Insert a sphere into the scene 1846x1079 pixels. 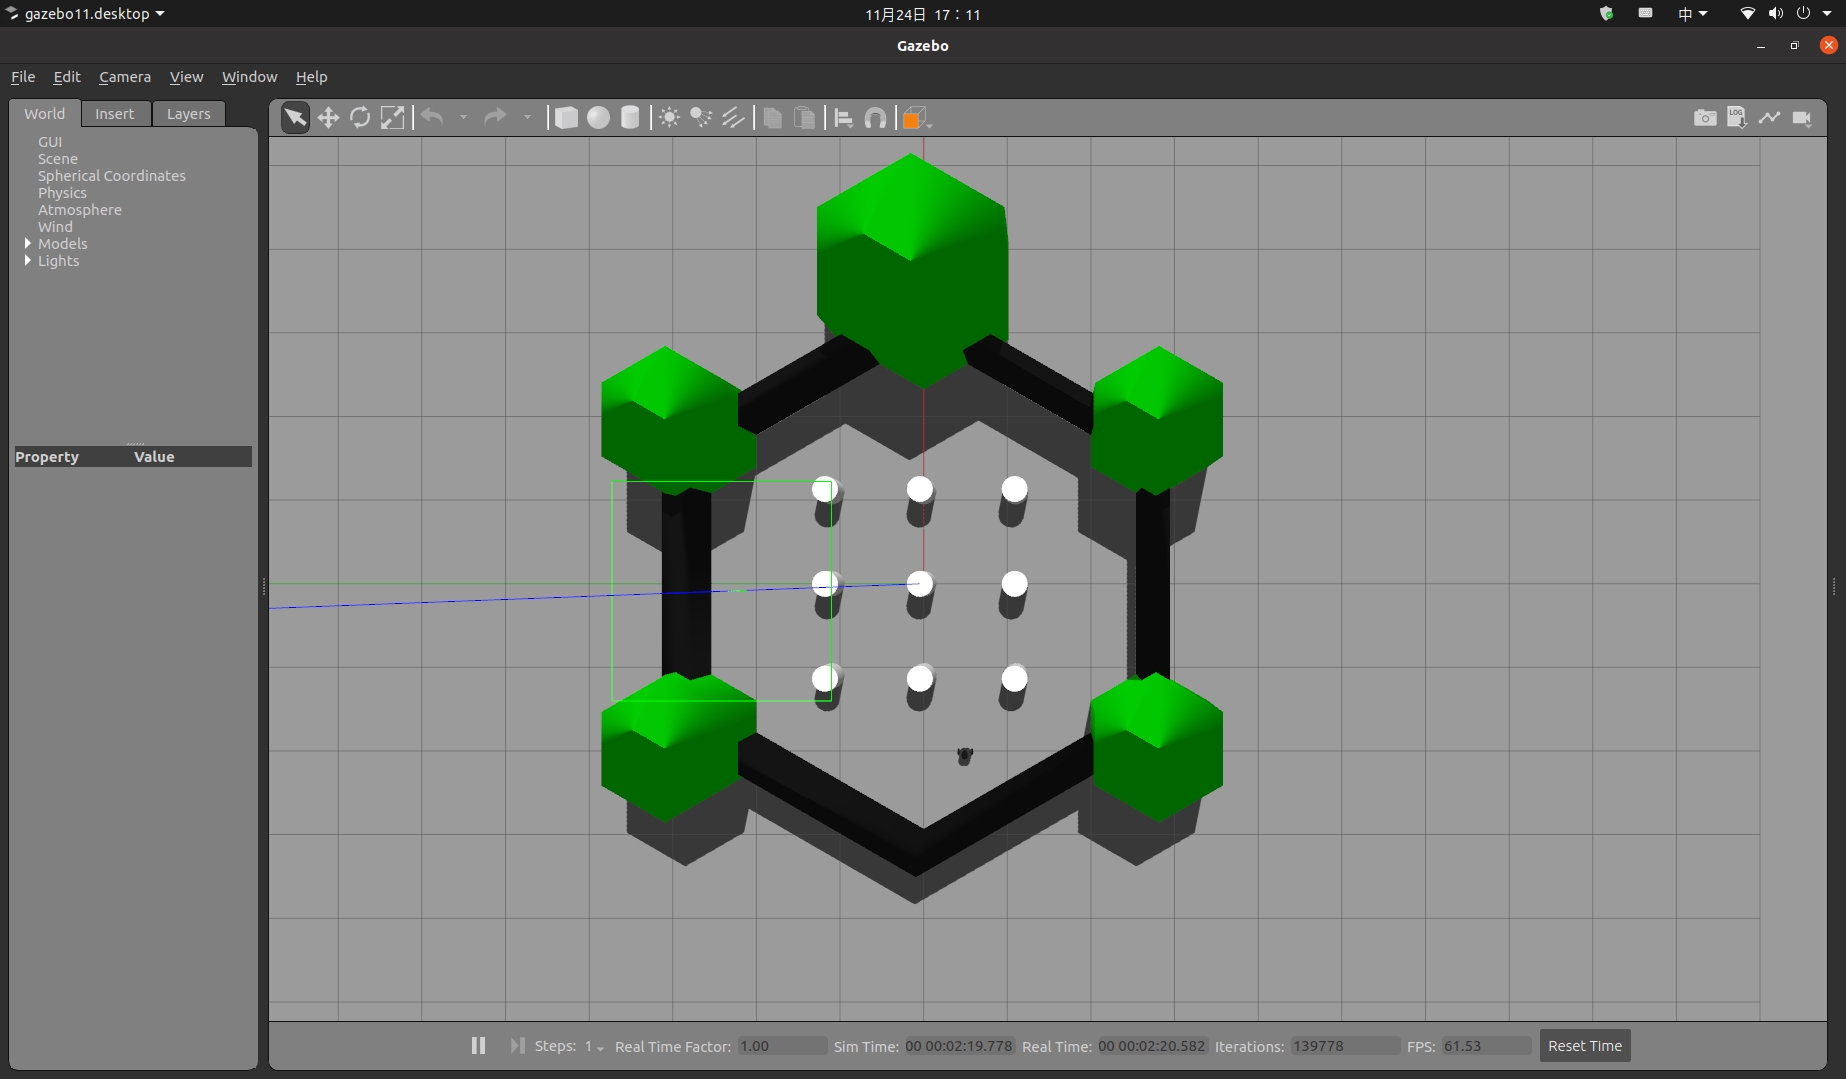[x=598, y=117]
